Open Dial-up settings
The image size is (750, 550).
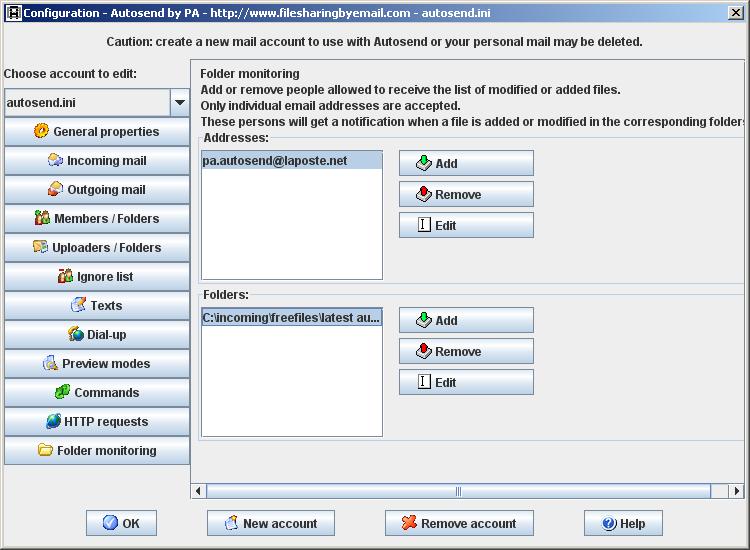[x=97, y=335]
